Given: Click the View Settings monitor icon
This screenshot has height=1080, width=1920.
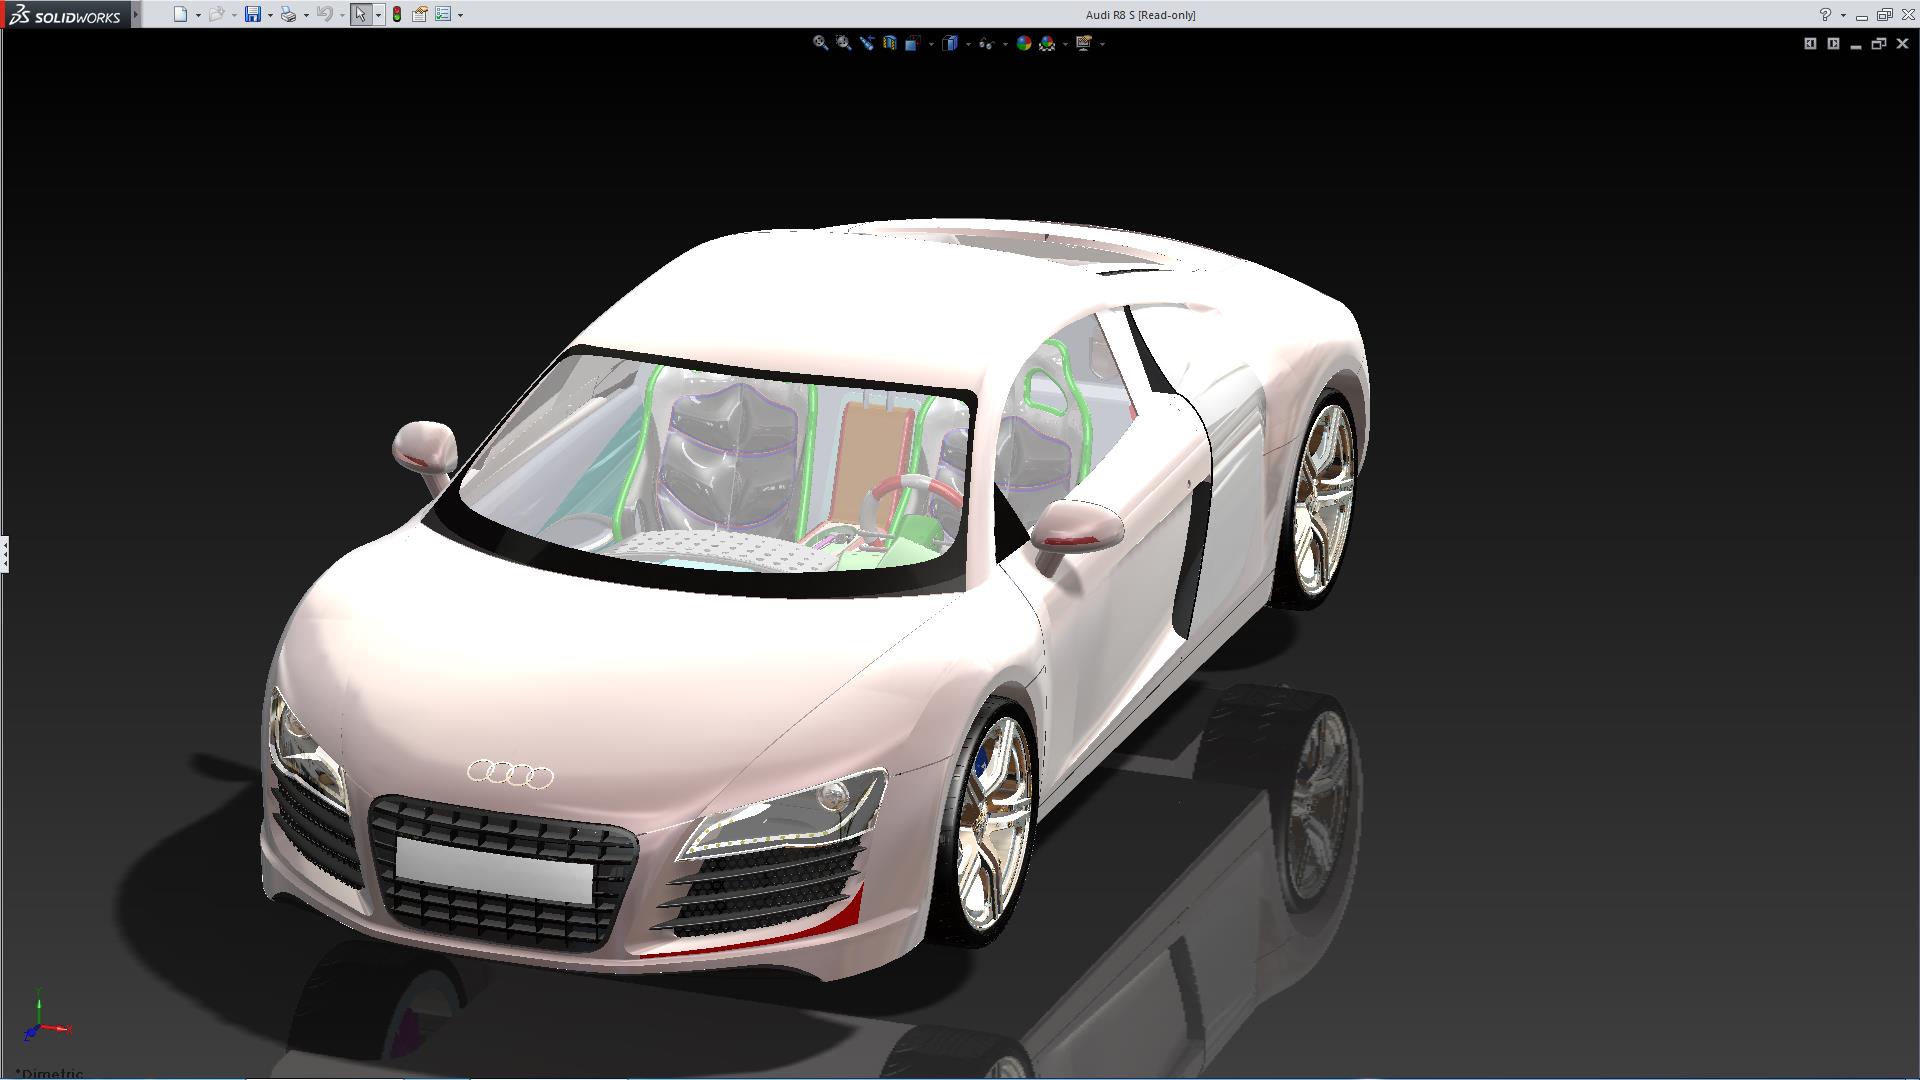Looking at the screenshot, I should coord(1084,43).
